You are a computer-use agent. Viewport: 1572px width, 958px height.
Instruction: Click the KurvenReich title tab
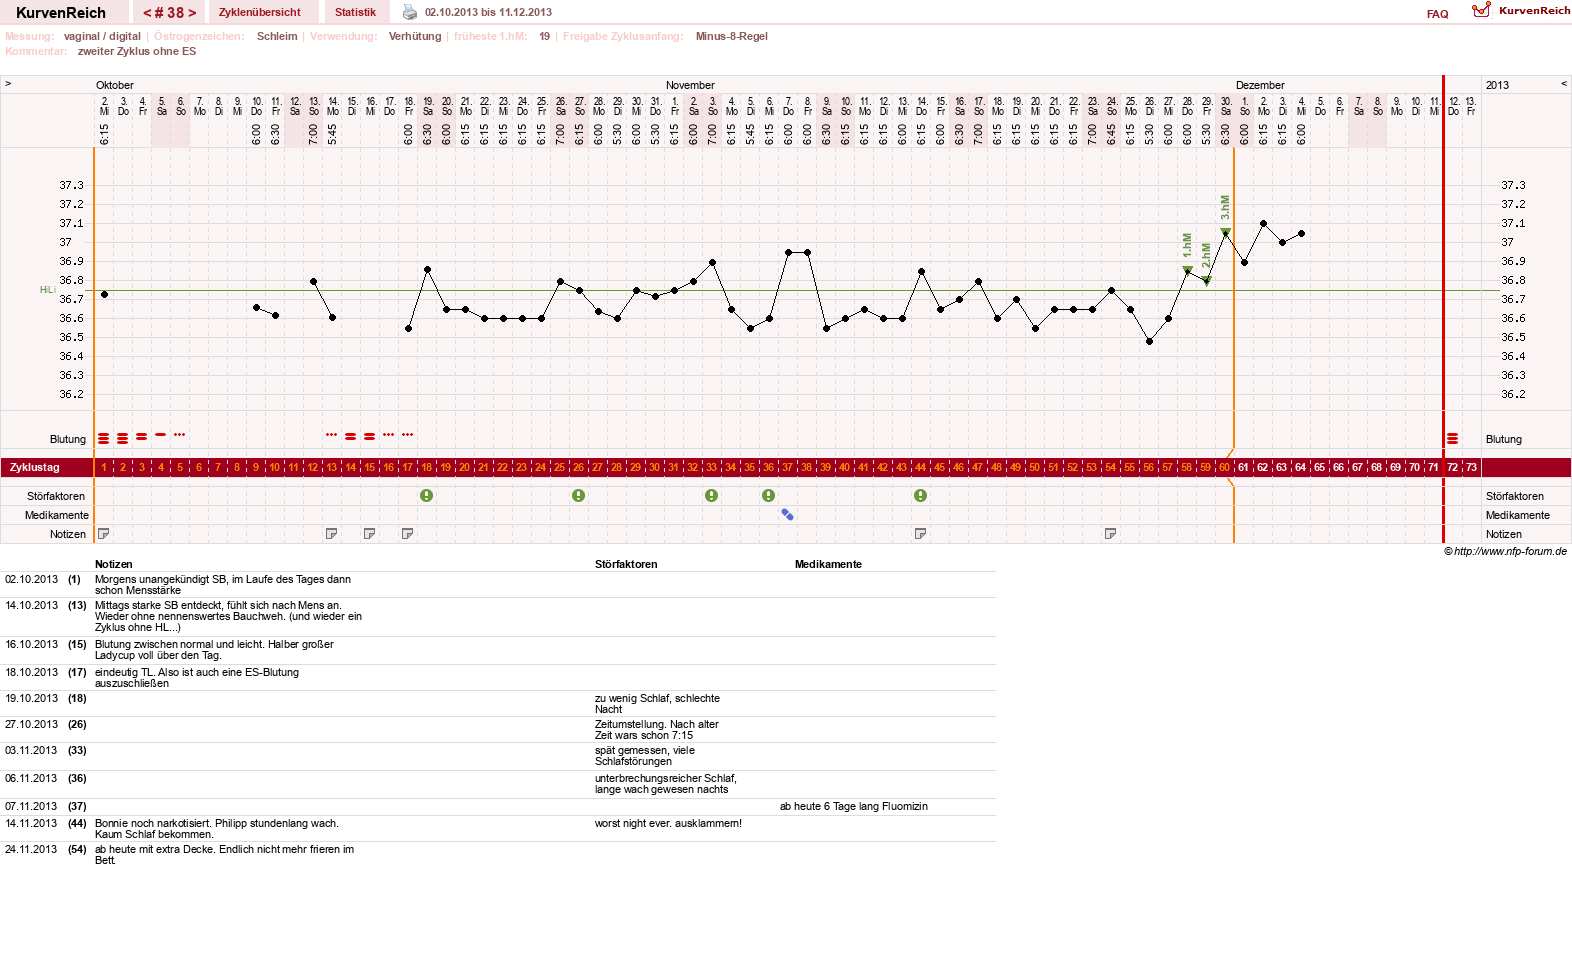click(61, 12)
